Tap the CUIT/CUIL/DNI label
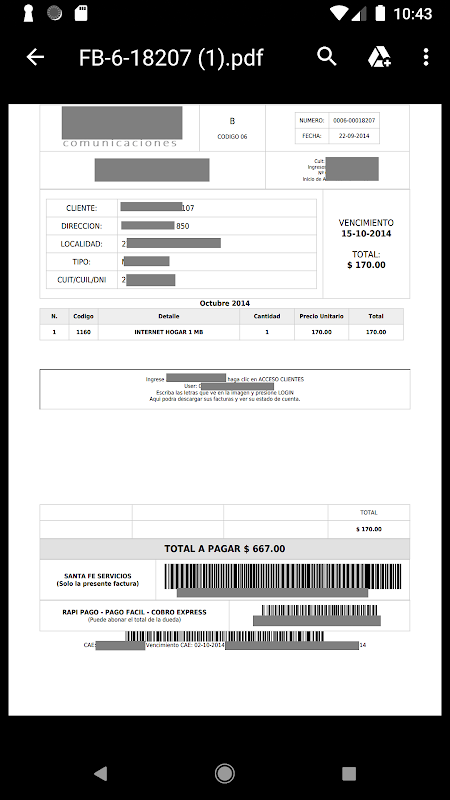This screenshot has width=450, height=800. [82, 280]
